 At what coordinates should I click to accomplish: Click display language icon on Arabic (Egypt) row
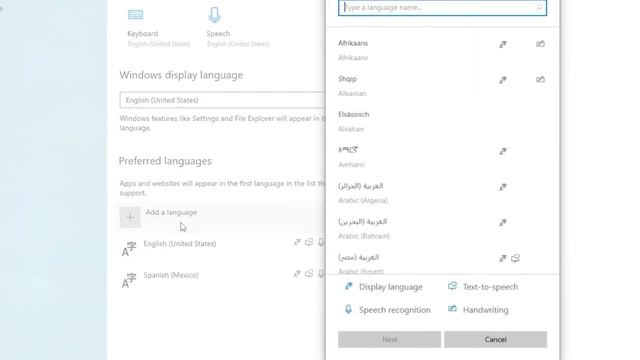[503, 258]
